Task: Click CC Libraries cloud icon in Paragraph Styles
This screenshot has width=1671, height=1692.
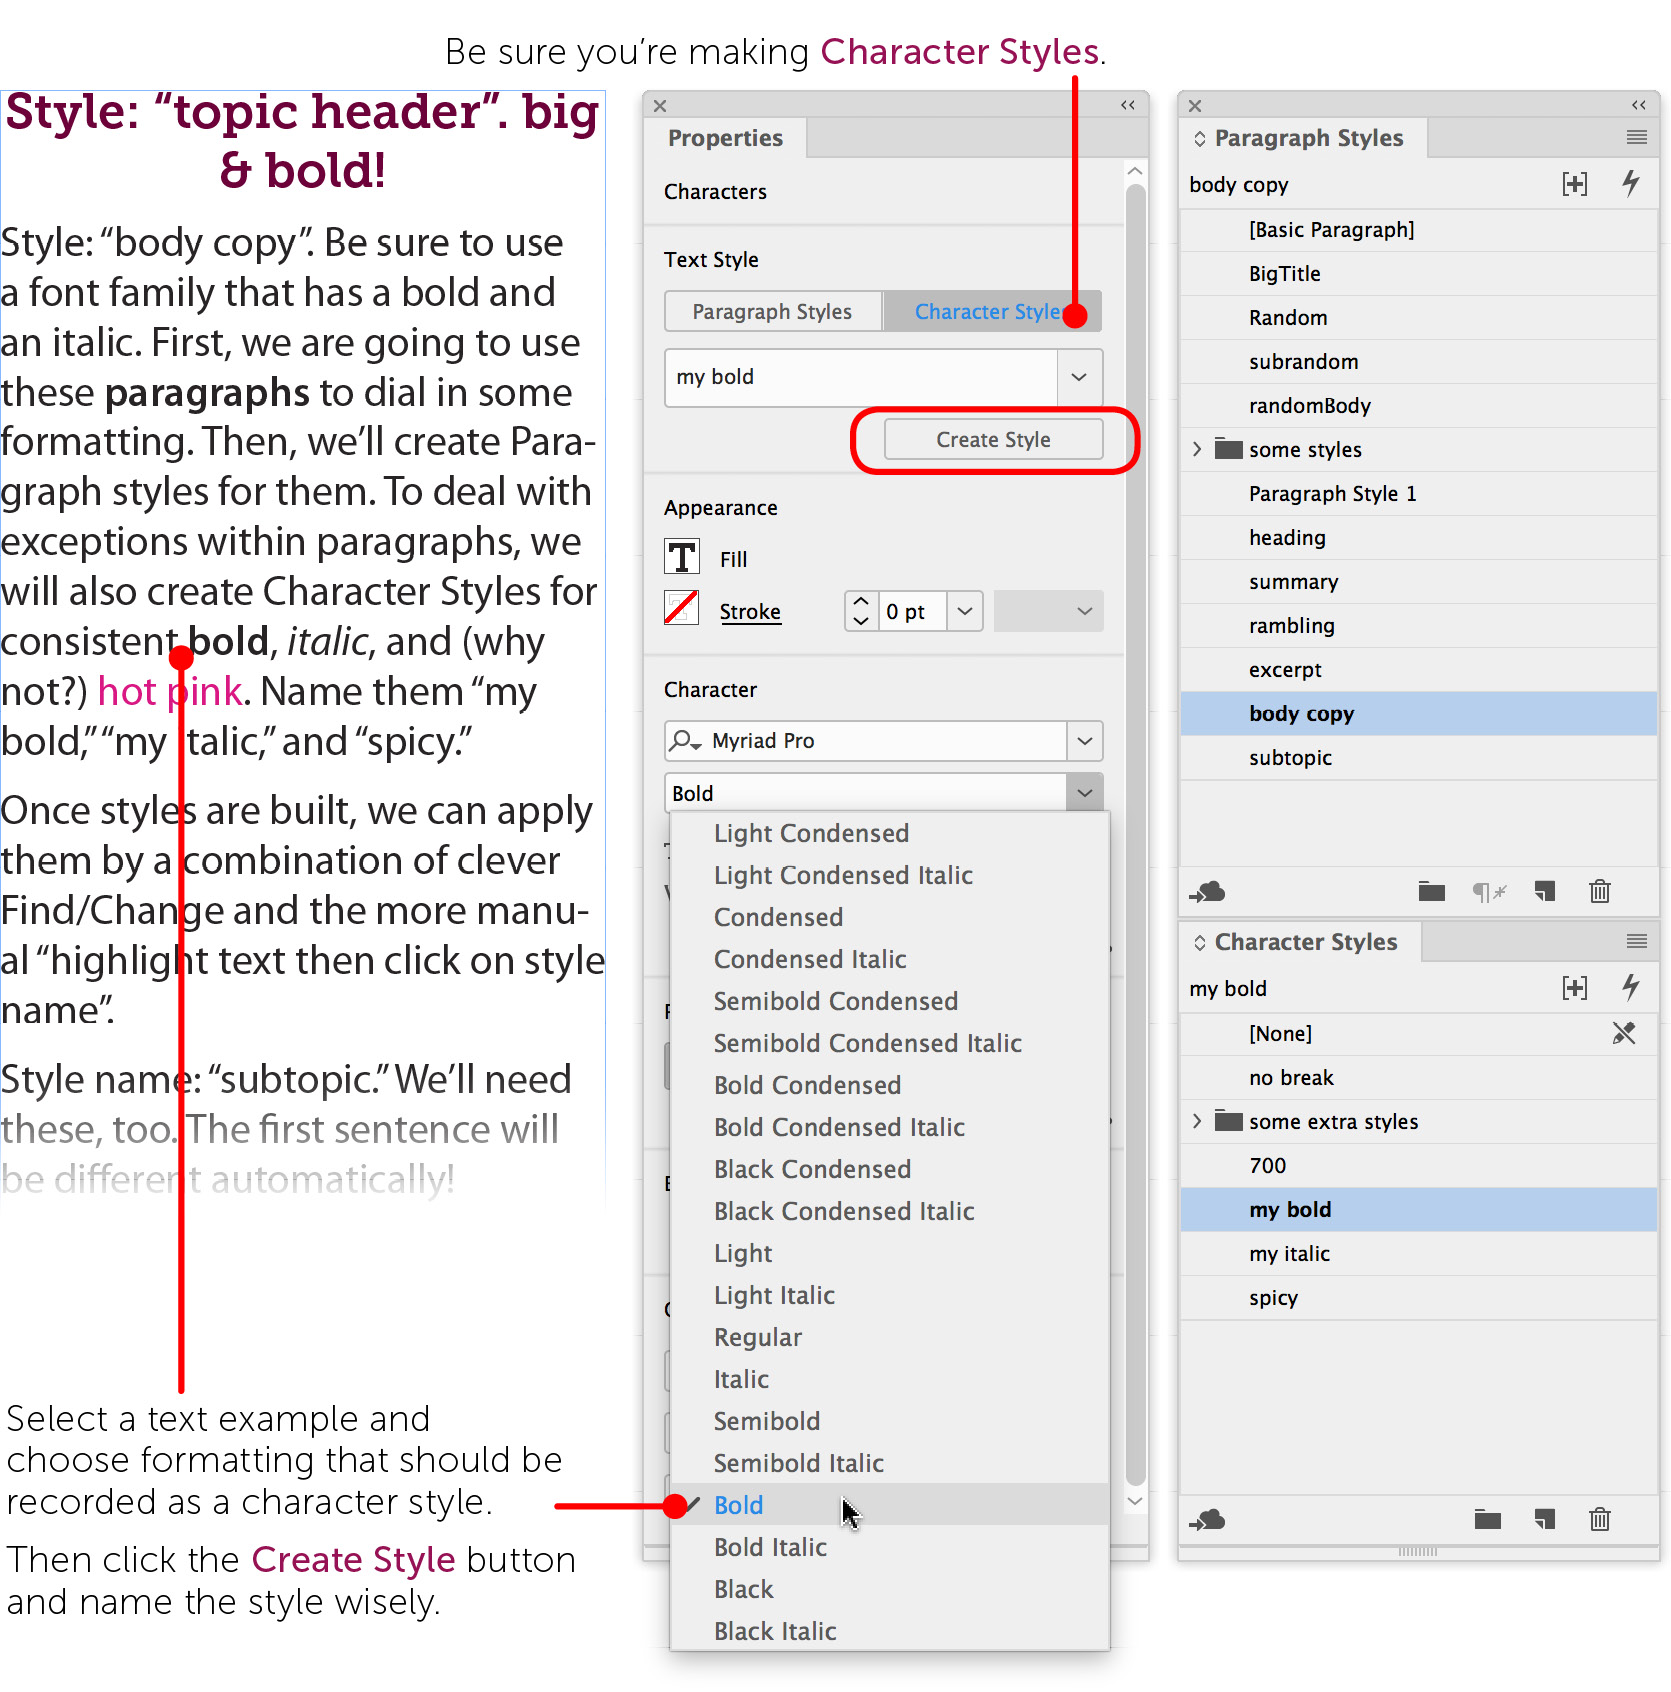Action: 1207,891
